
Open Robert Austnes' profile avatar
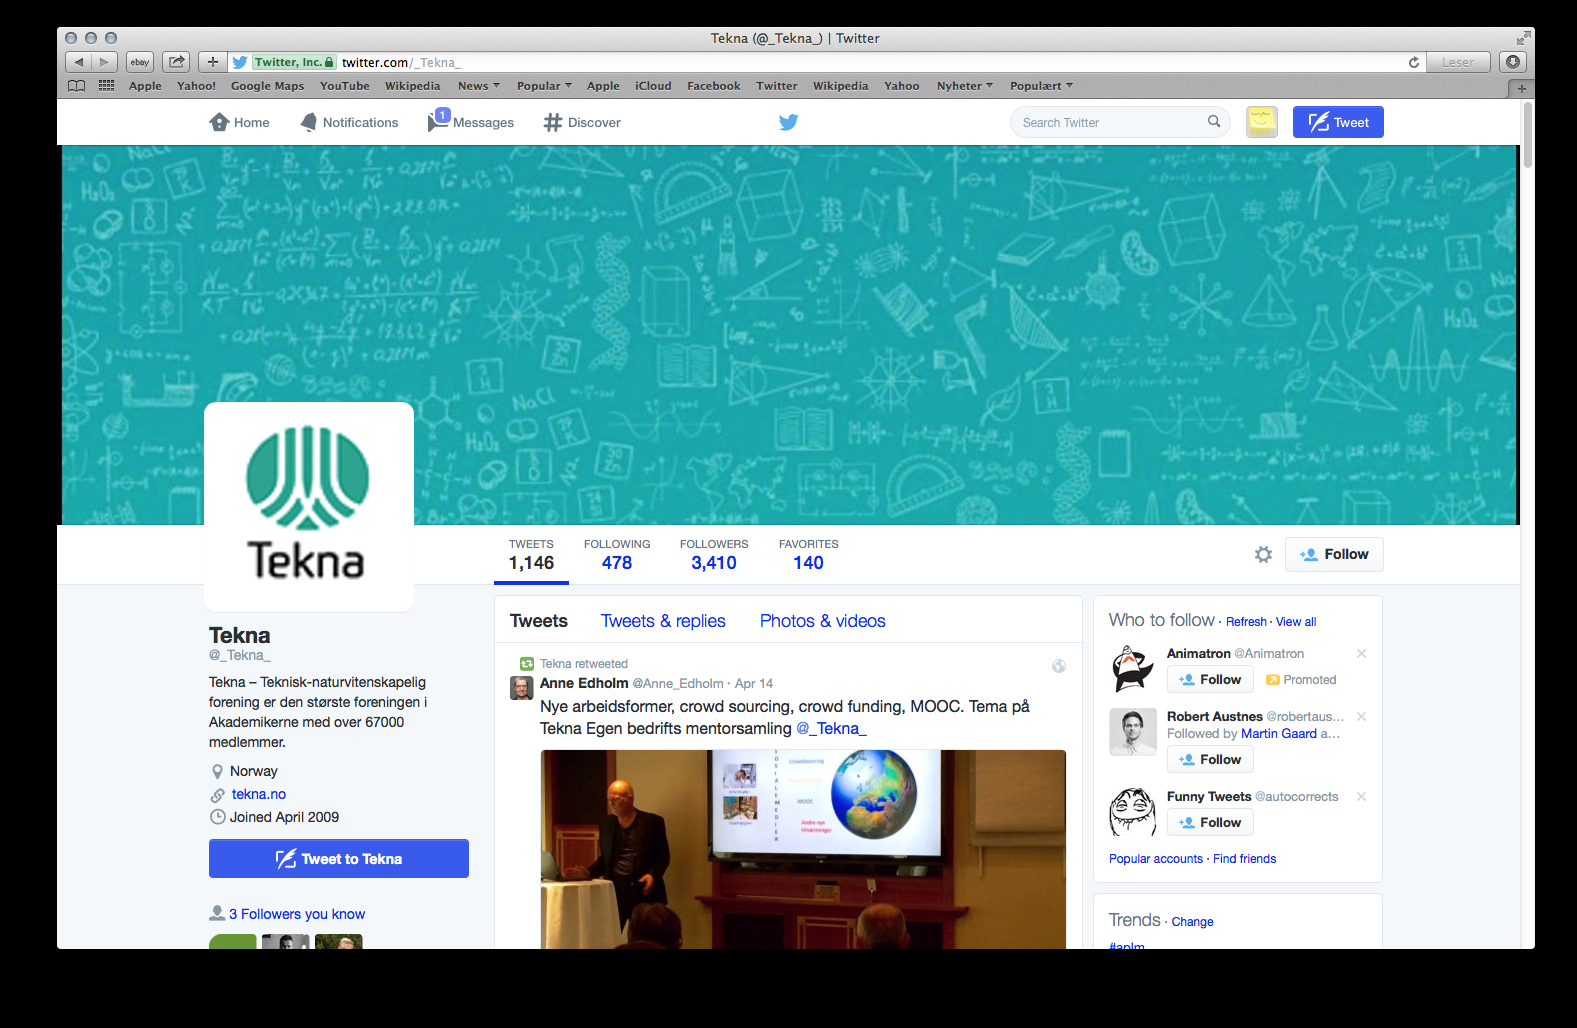pyautogui.click(x=1133, y=732)
